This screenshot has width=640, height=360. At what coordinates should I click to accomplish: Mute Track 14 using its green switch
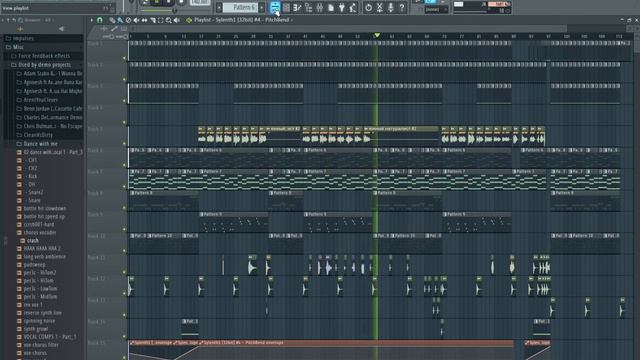[x=124, y=336]
